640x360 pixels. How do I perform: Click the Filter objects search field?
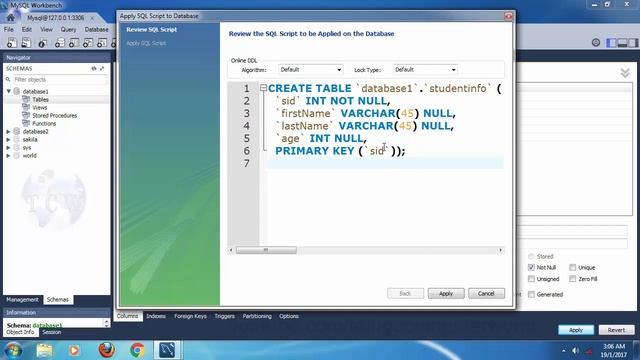60,80
